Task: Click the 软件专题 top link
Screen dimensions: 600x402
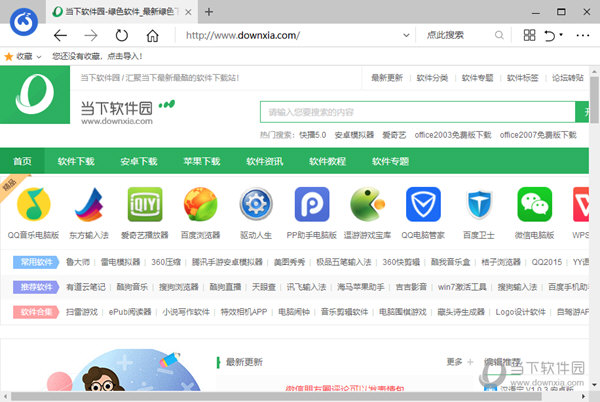Action: click(477, 78)
